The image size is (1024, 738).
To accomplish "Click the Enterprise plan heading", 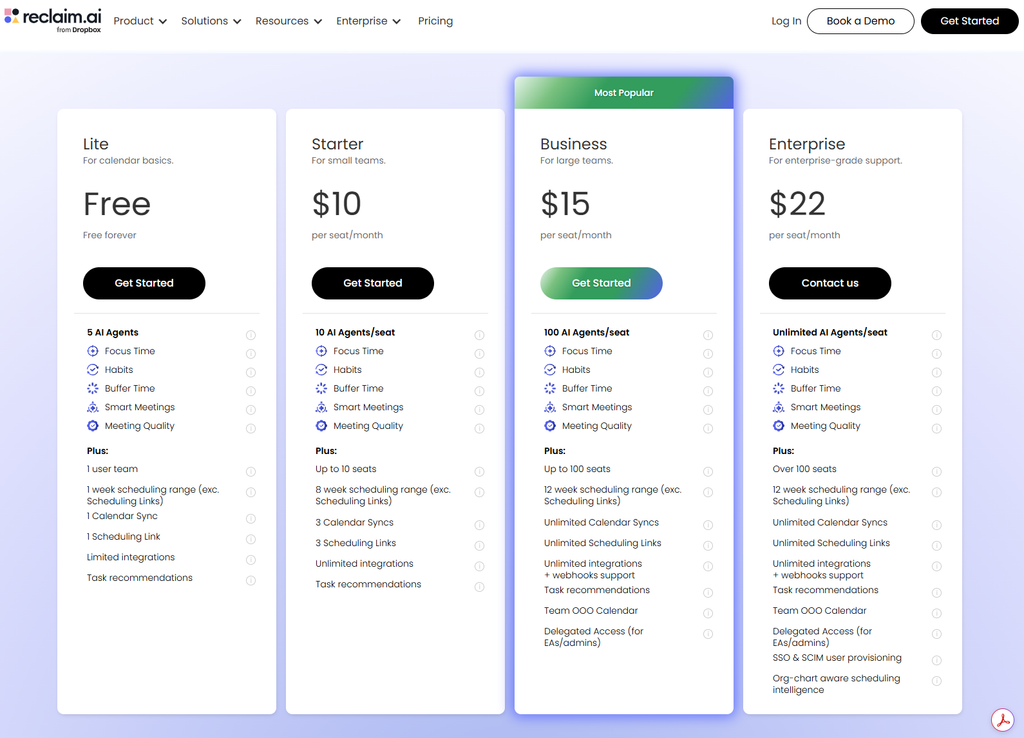I will 807,144.
